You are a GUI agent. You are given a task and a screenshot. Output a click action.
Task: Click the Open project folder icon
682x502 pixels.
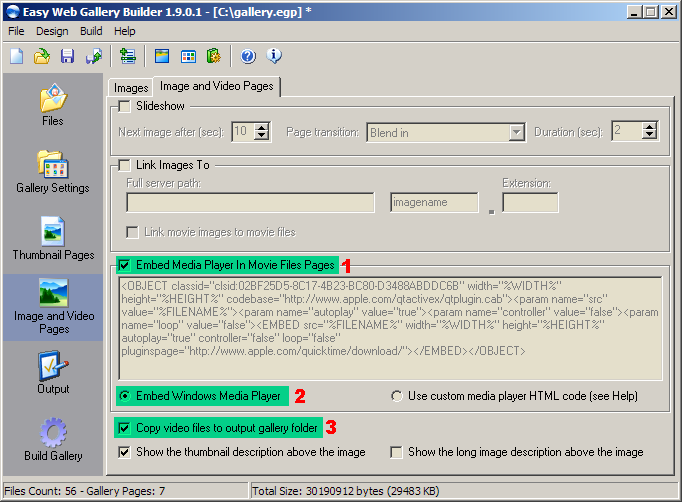coord(42,56)
